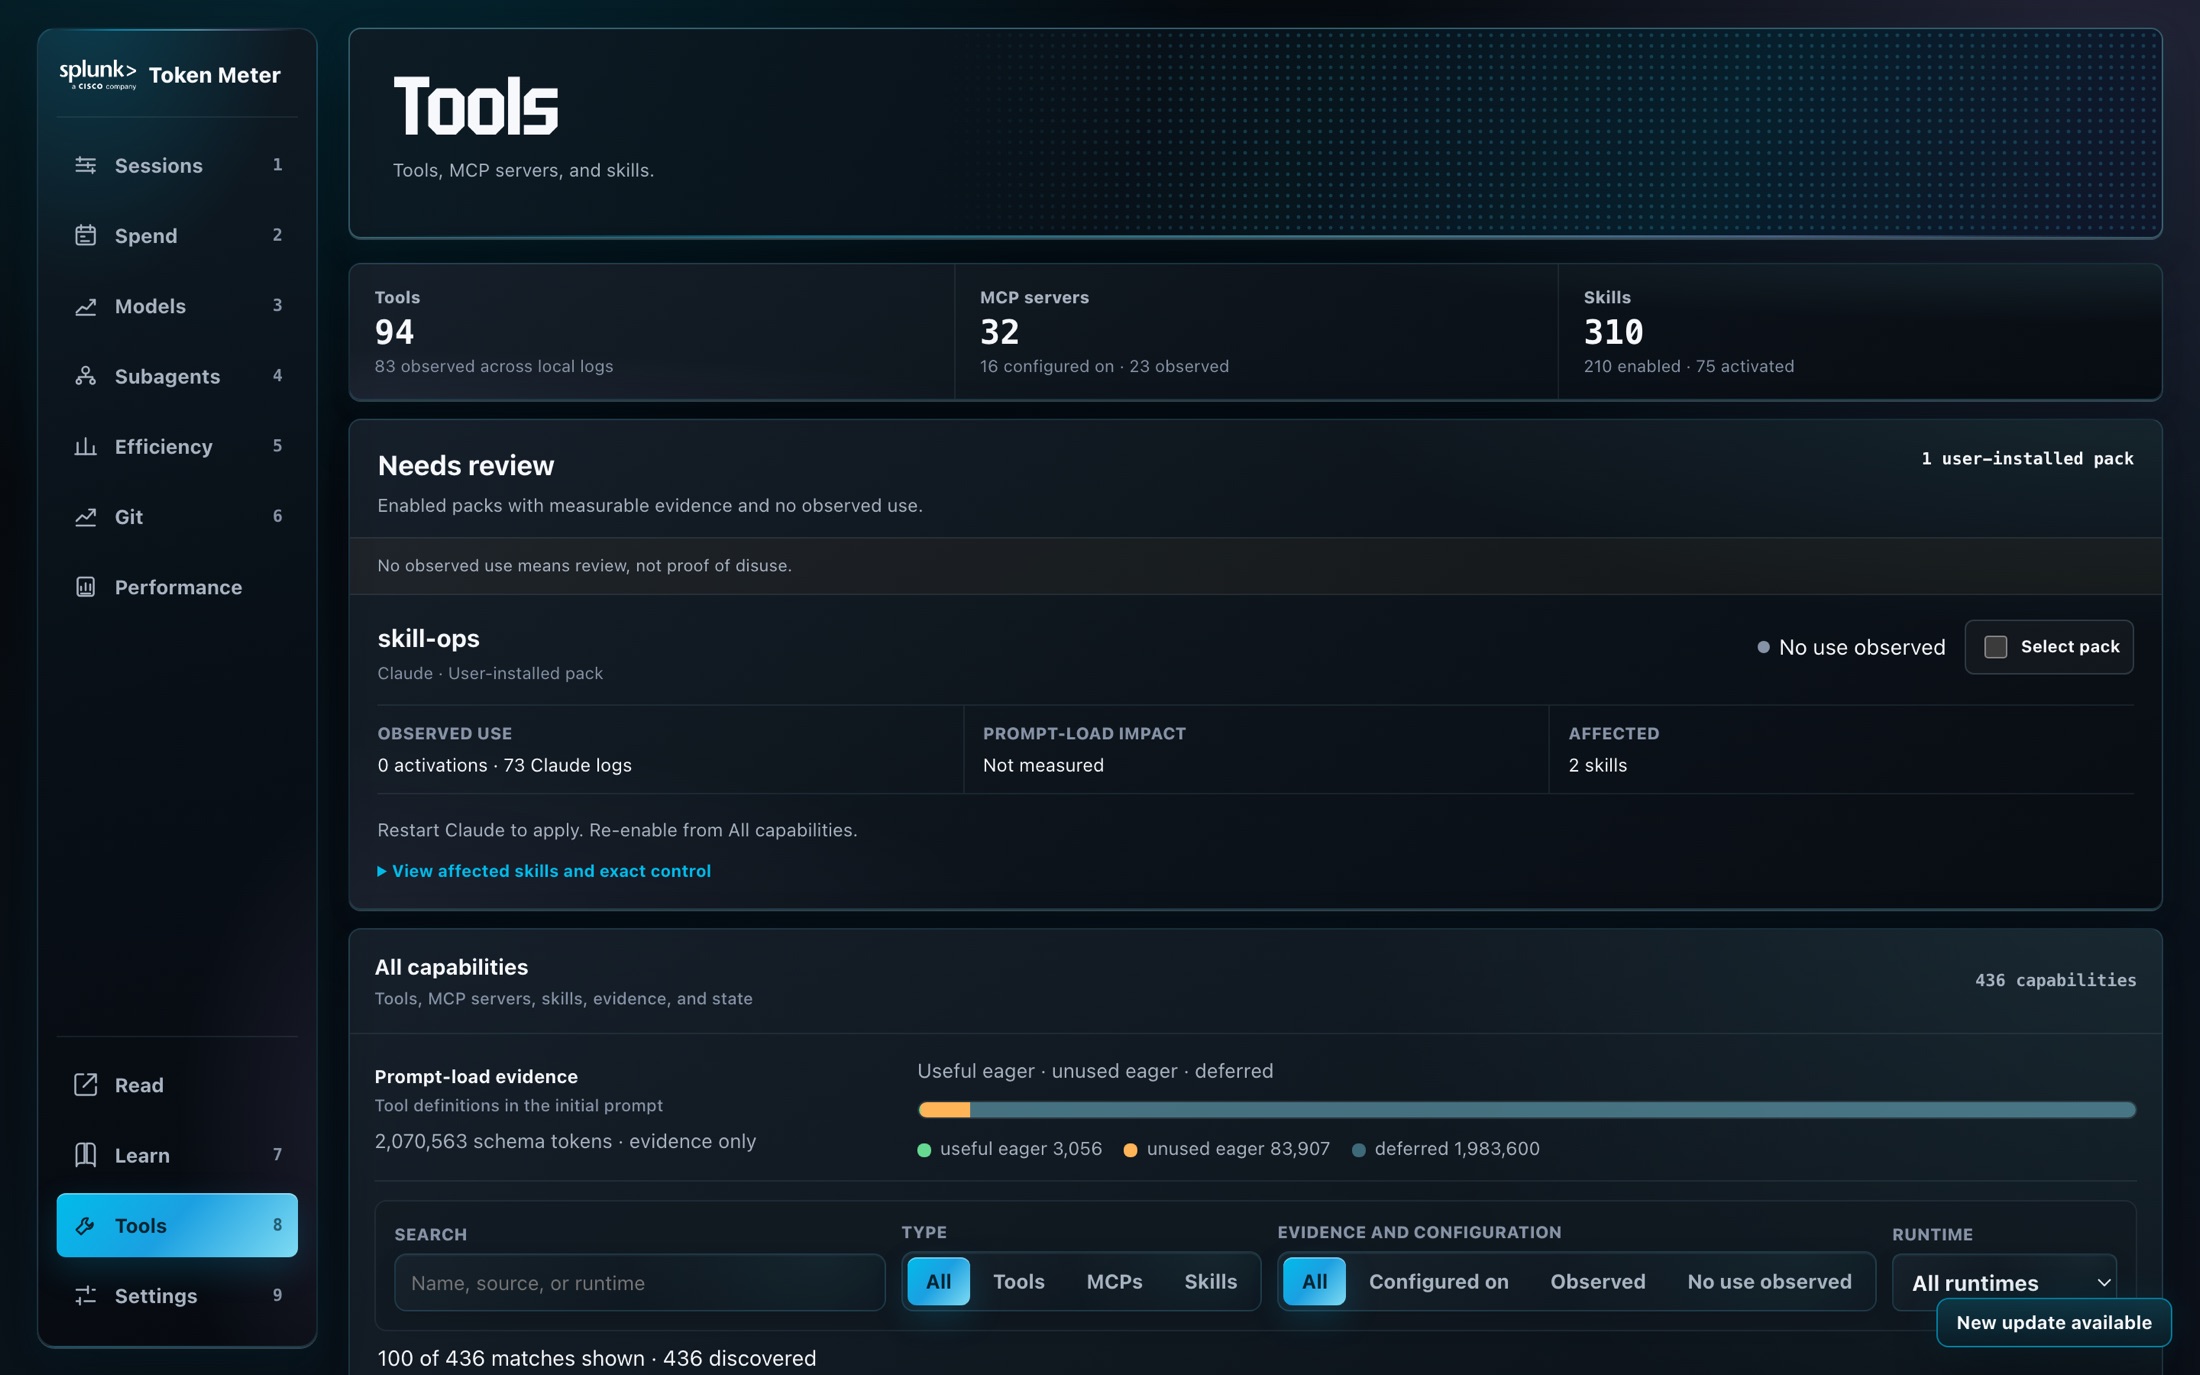Screen dimensions: 2200x1375
Task: Click the Learn book icon
Action: (85, 1155)
